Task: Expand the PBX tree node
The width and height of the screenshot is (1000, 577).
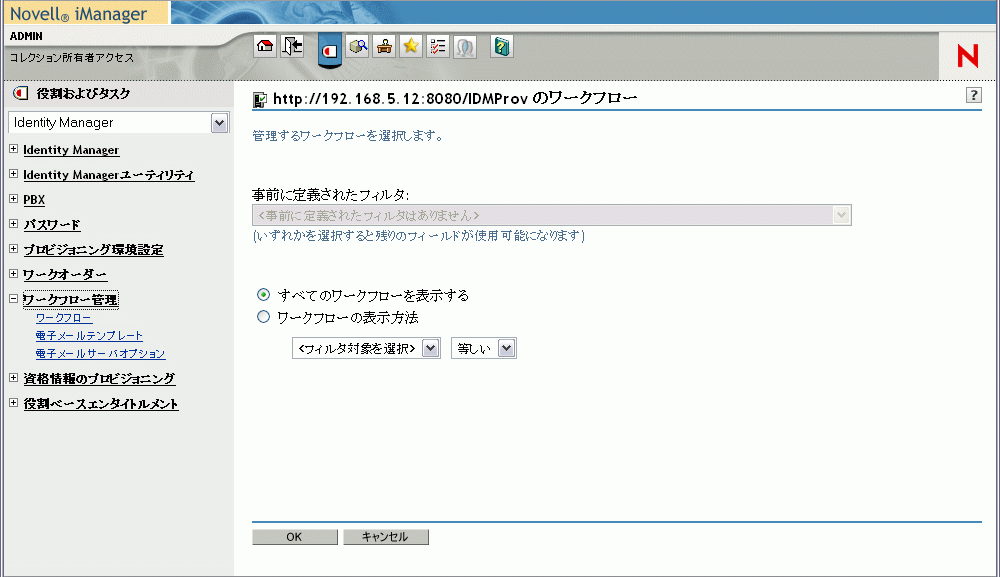Action: click(13, 198)
